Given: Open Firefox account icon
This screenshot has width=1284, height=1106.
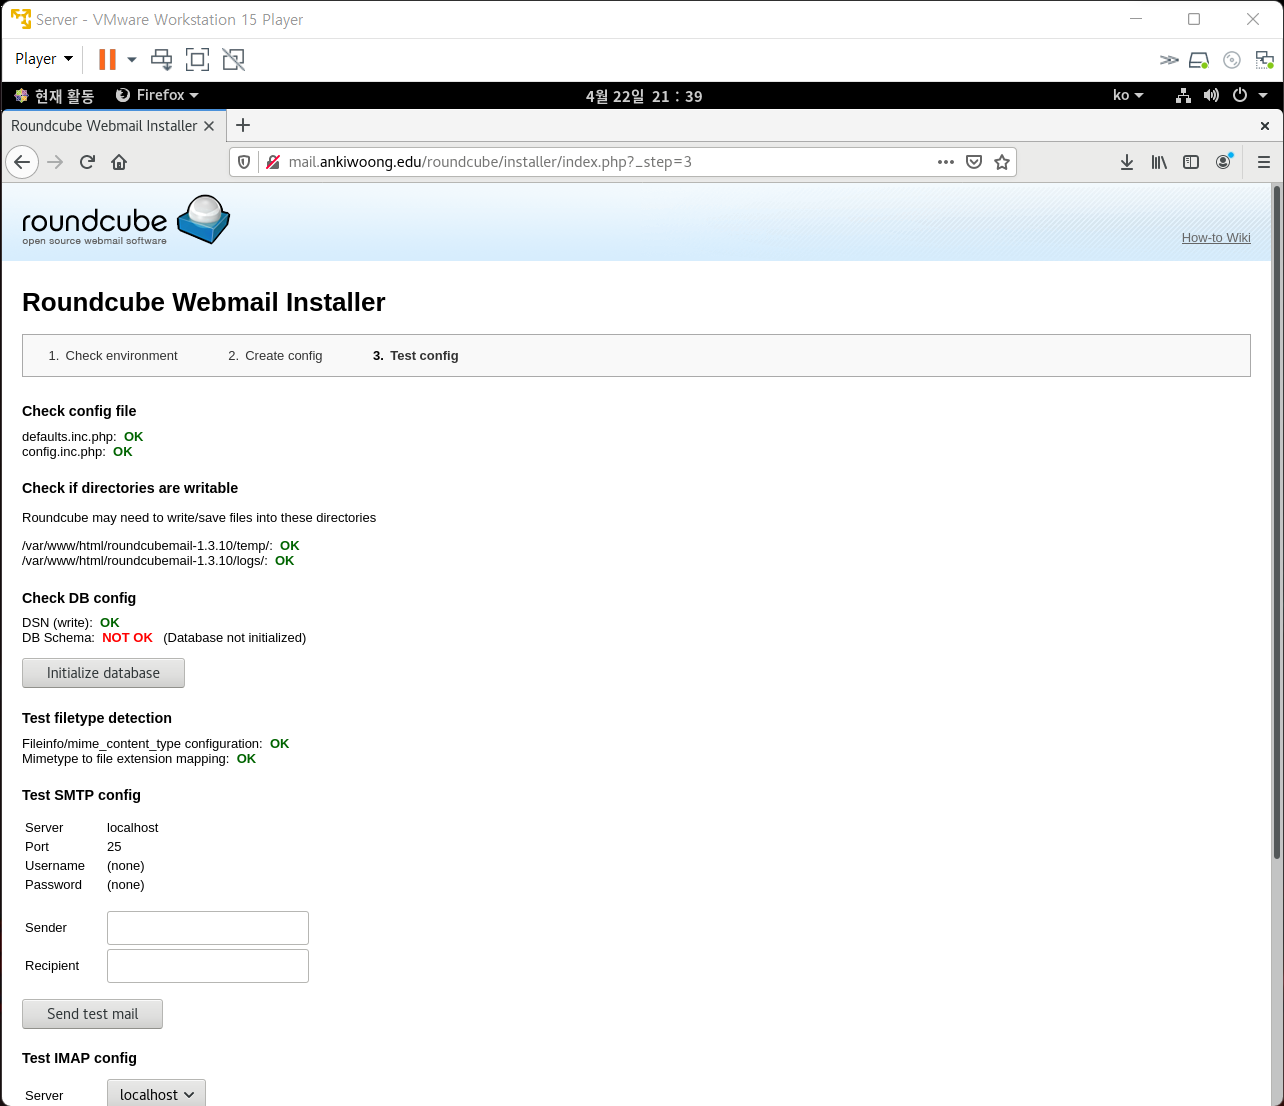Looking at the screenshot, I should 1223,162.
